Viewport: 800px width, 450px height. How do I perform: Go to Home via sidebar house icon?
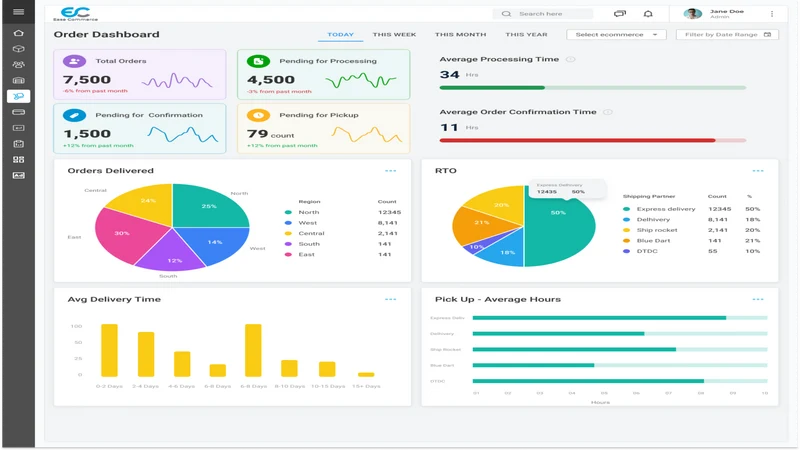pyautogui.click(x=18, y=33)
